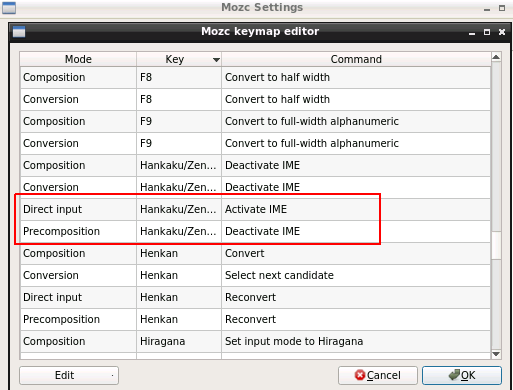The height and width of the screenshot is (390, 513).
Task: Select the Hiragana key cell
Action: (x=179, y=341)
